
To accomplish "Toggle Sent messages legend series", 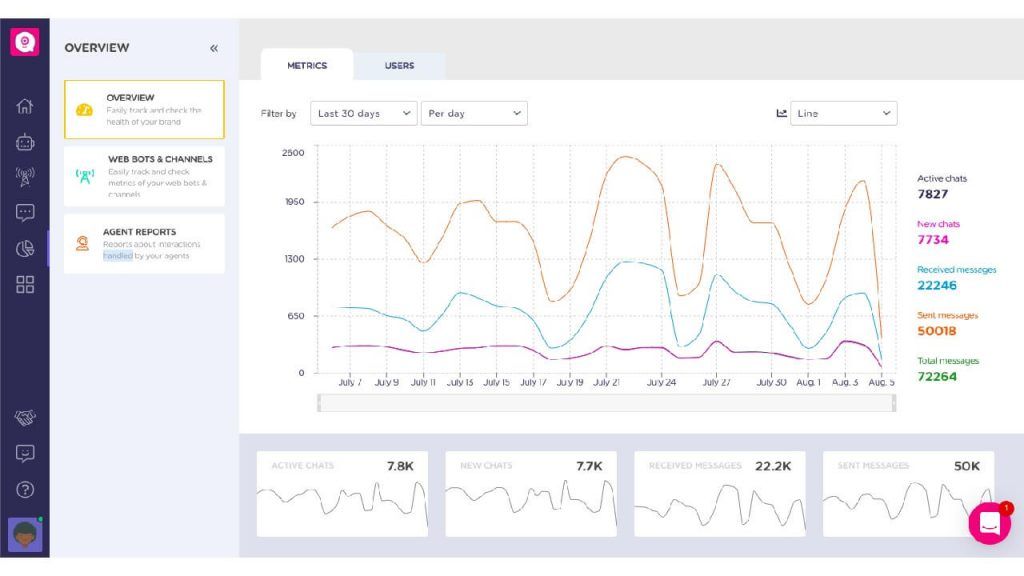I will click(948, 315).
